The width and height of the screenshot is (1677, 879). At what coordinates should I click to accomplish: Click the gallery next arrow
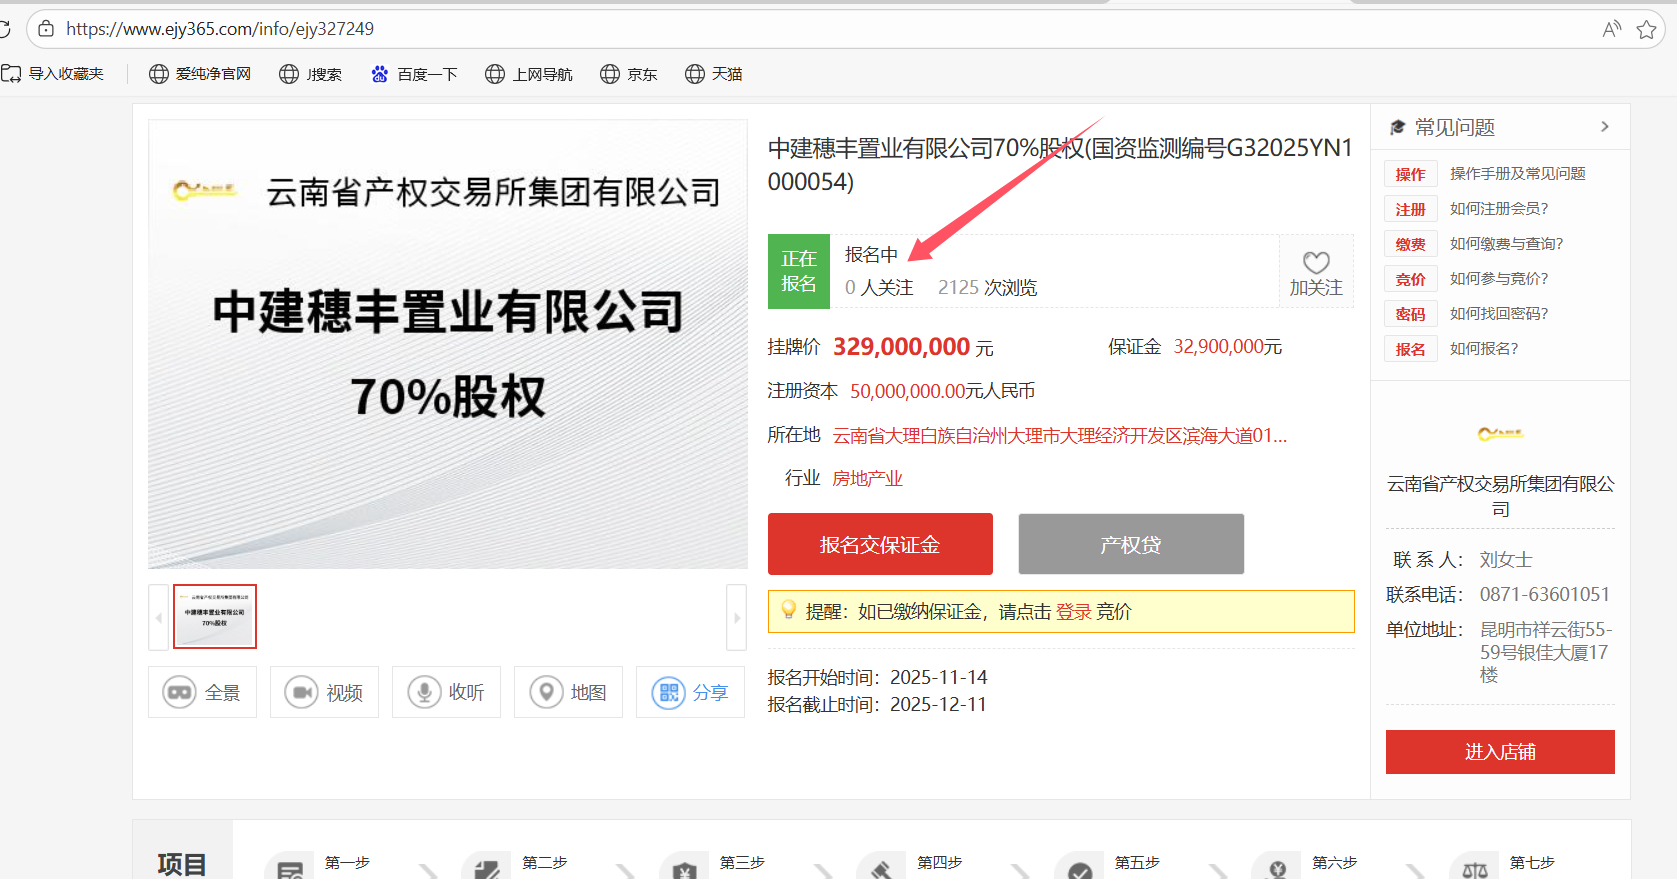[x=737, y=617]
